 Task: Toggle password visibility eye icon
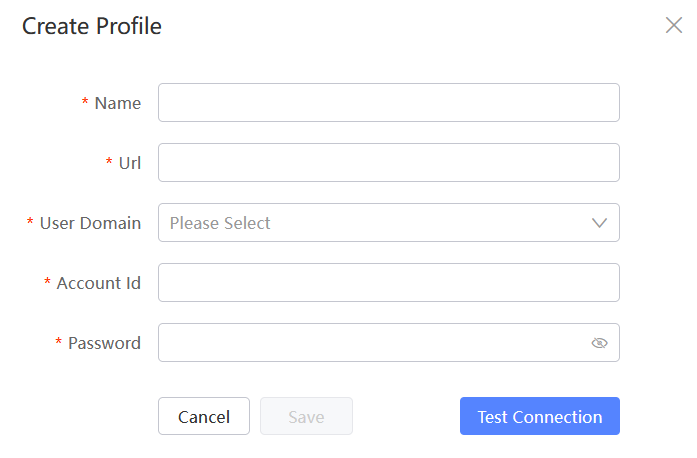(x=599, y=343)
